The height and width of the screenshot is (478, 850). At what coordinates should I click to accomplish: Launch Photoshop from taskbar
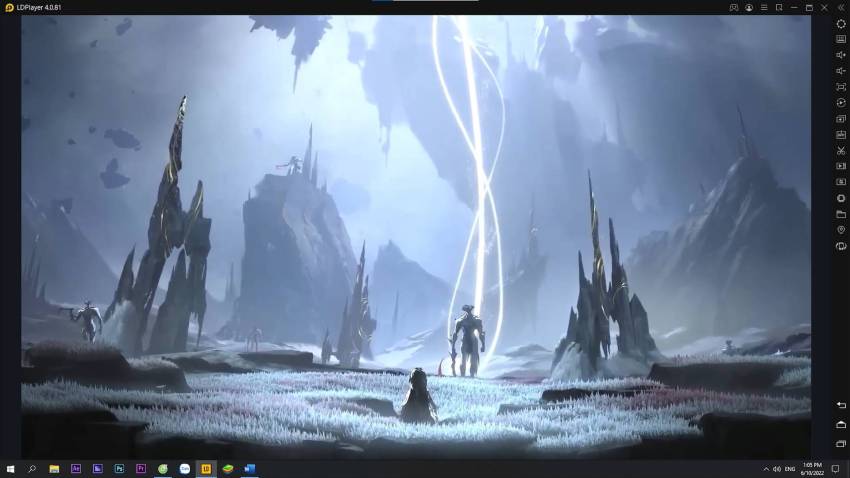tap(119, 469)
